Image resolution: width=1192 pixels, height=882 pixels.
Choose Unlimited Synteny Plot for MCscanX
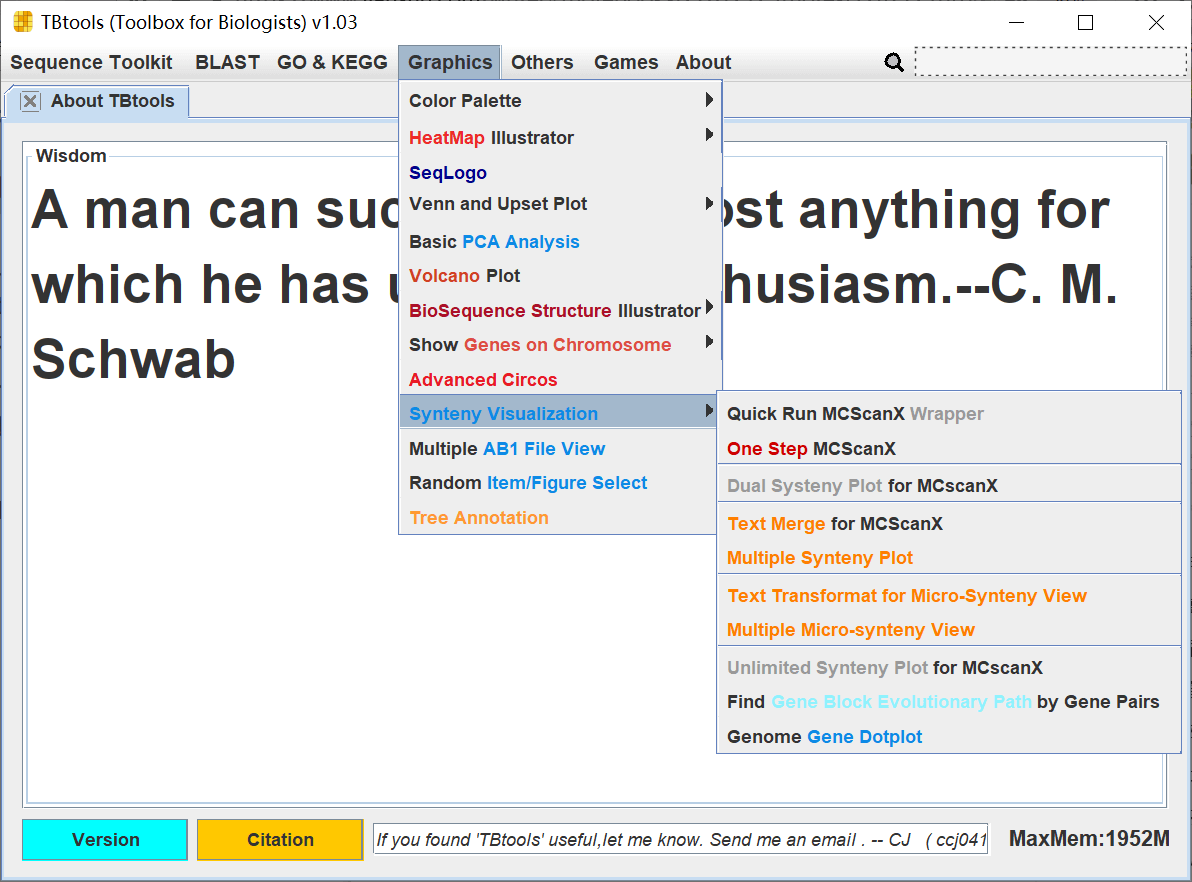click(x=949, y=668)
